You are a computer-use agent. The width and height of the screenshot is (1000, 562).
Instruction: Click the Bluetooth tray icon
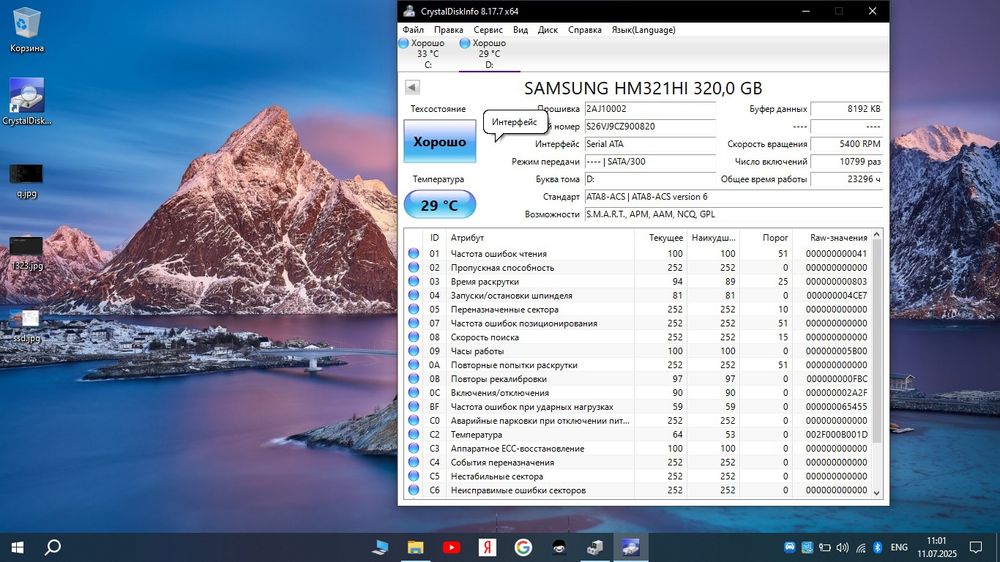[878, 547]
